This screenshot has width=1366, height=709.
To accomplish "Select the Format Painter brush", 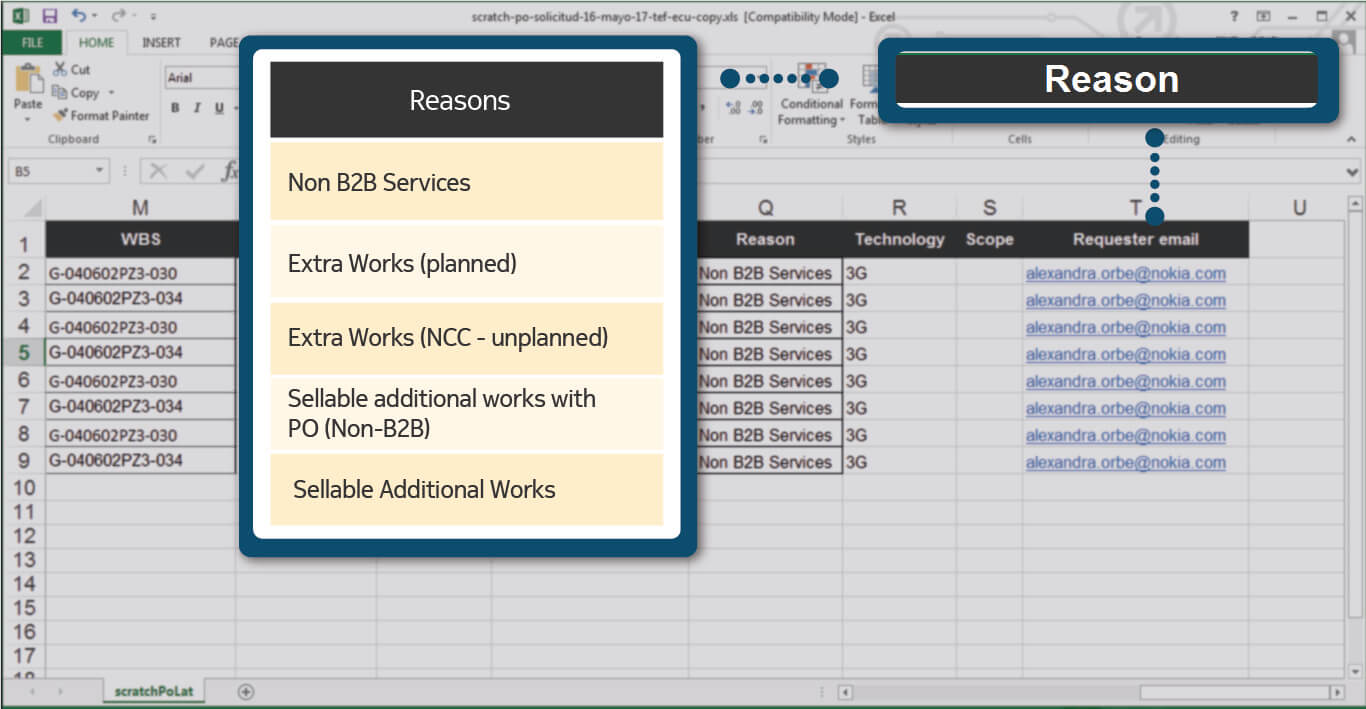I will (100, 115).
